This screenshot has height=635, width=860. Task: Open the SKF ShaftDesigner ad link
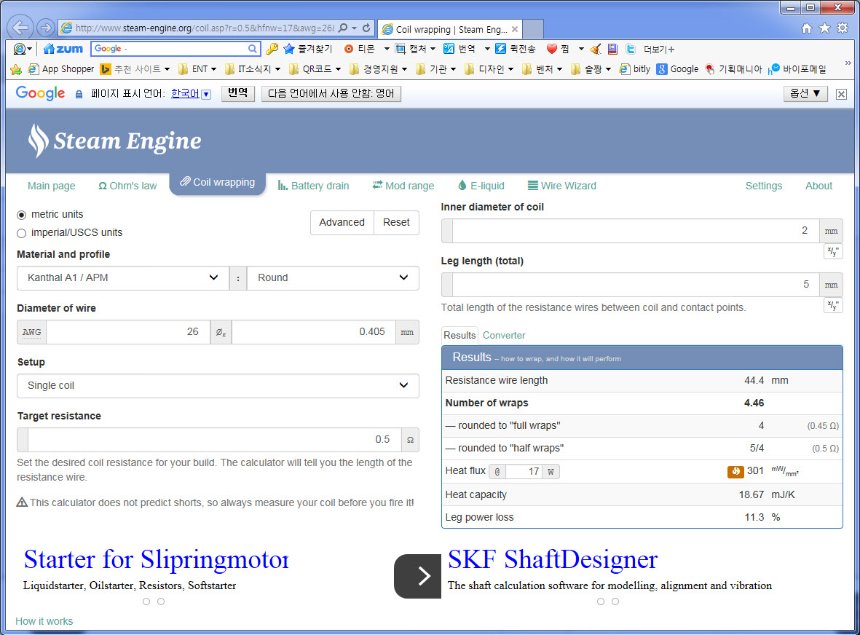(553, 559)
